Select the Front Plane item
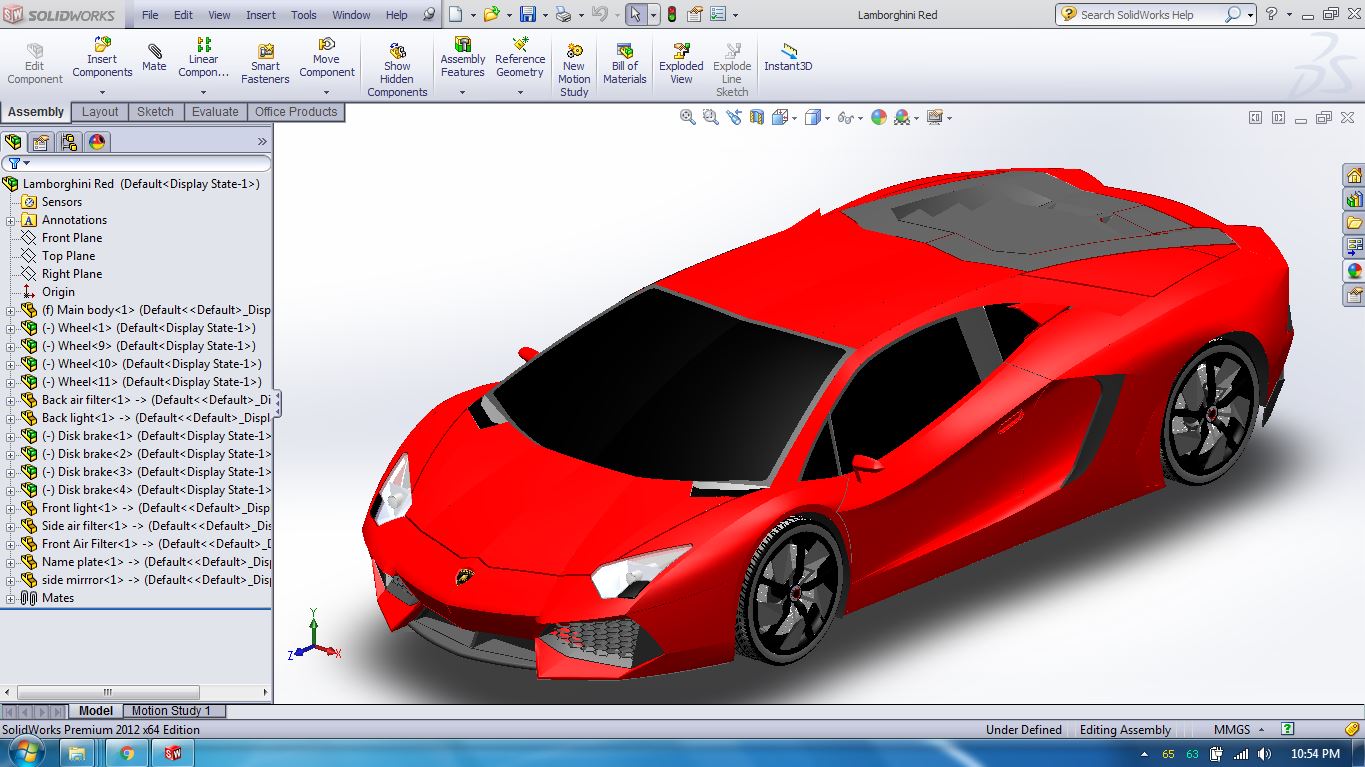The image size is (1365, 767). click(72, 238)
